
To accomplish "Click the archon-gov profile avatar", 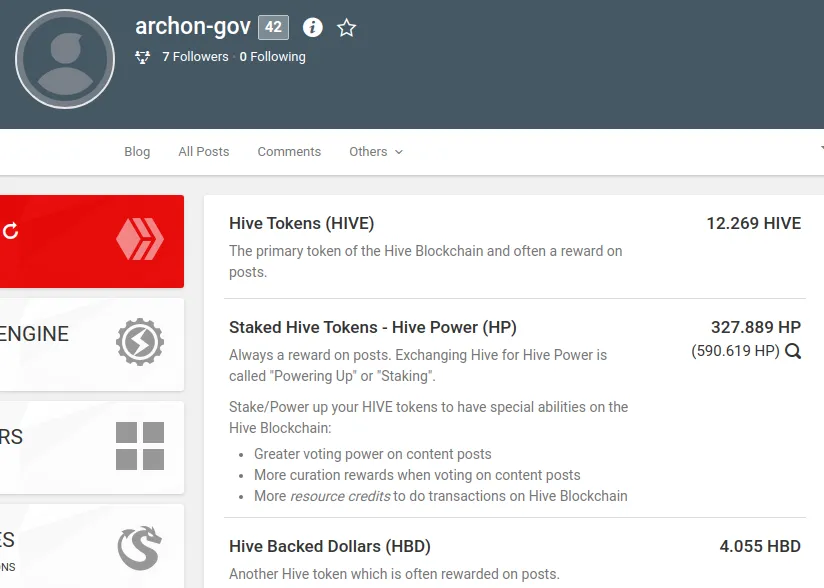I will coord(65,59).
